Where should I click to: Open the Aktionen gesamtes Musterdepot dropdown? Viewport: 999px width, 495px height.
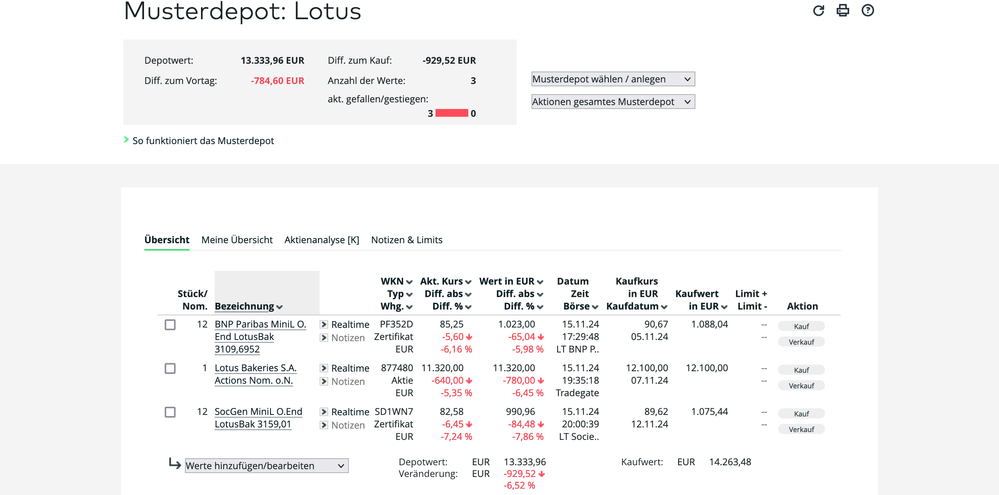(613, 101)
